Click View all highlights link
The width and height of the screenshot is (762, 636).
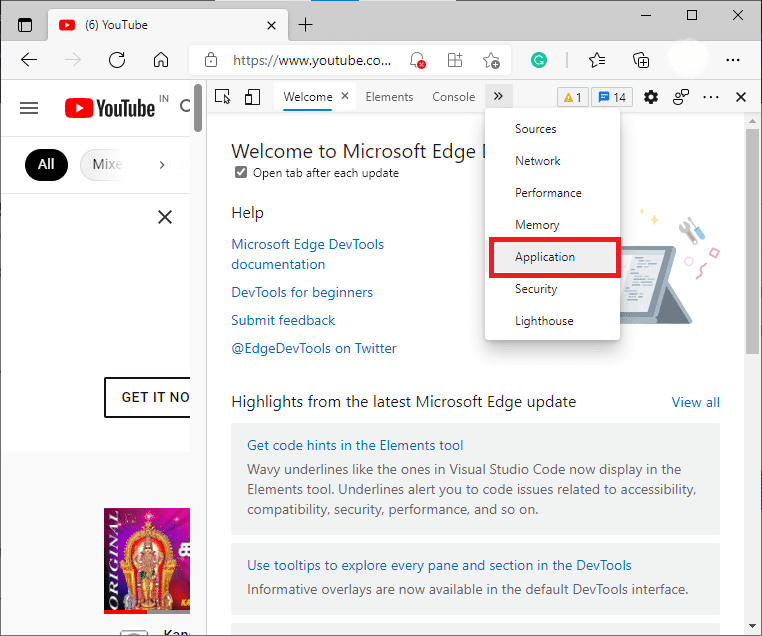(695, 402)
